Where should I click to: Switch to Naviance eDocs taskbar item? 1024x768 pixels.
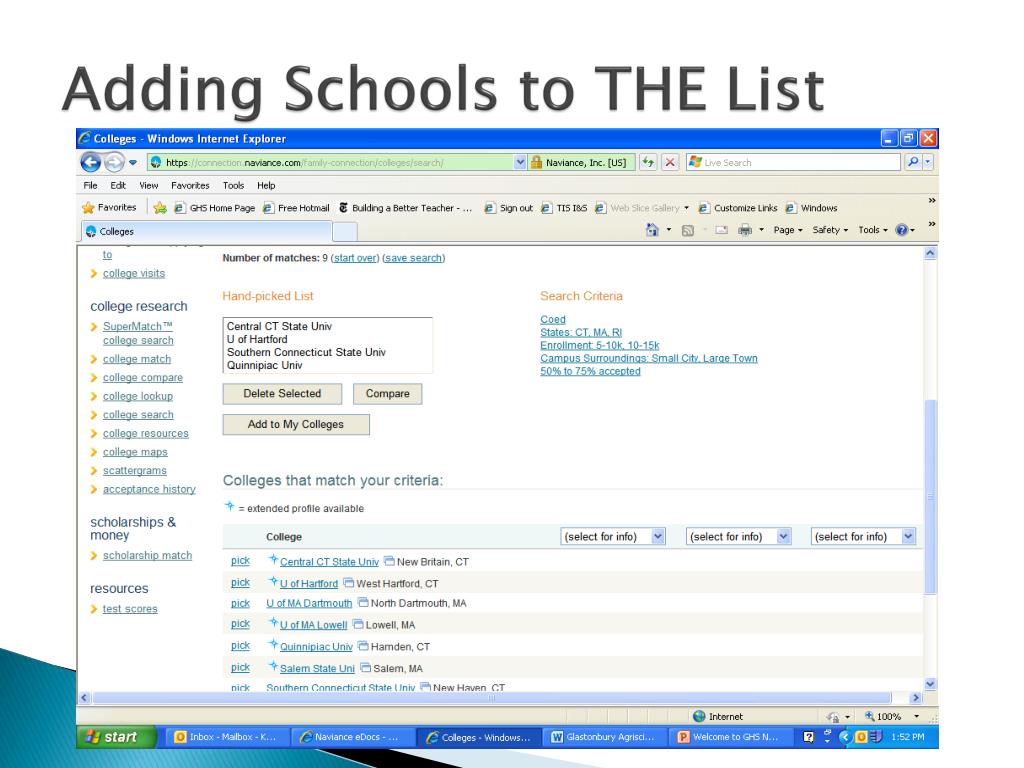coord(351,737)
